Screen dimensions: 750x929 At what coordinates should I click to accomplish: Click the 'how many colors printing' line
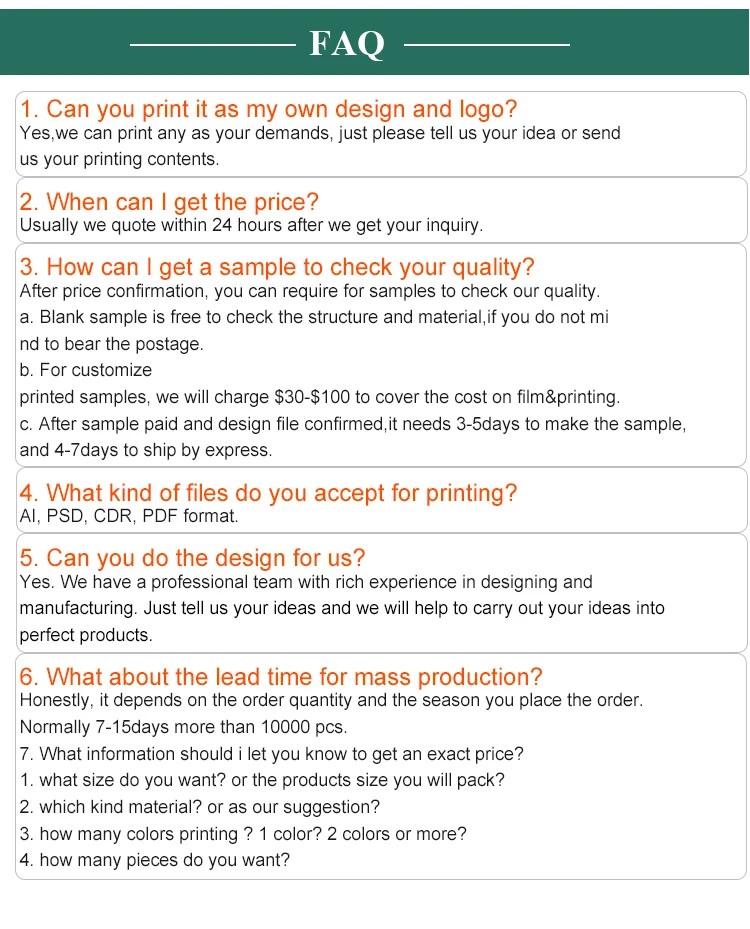[x=243, y=833]
